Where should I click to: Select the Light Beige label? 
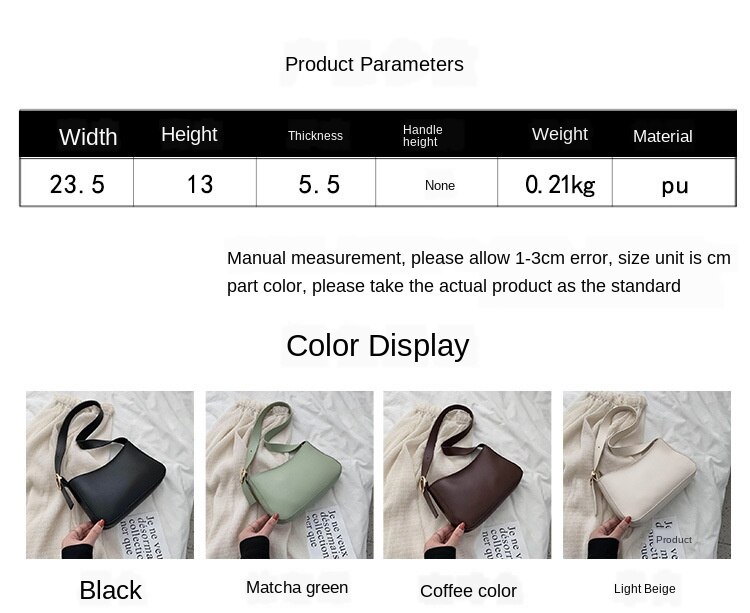tap(645, 589)
